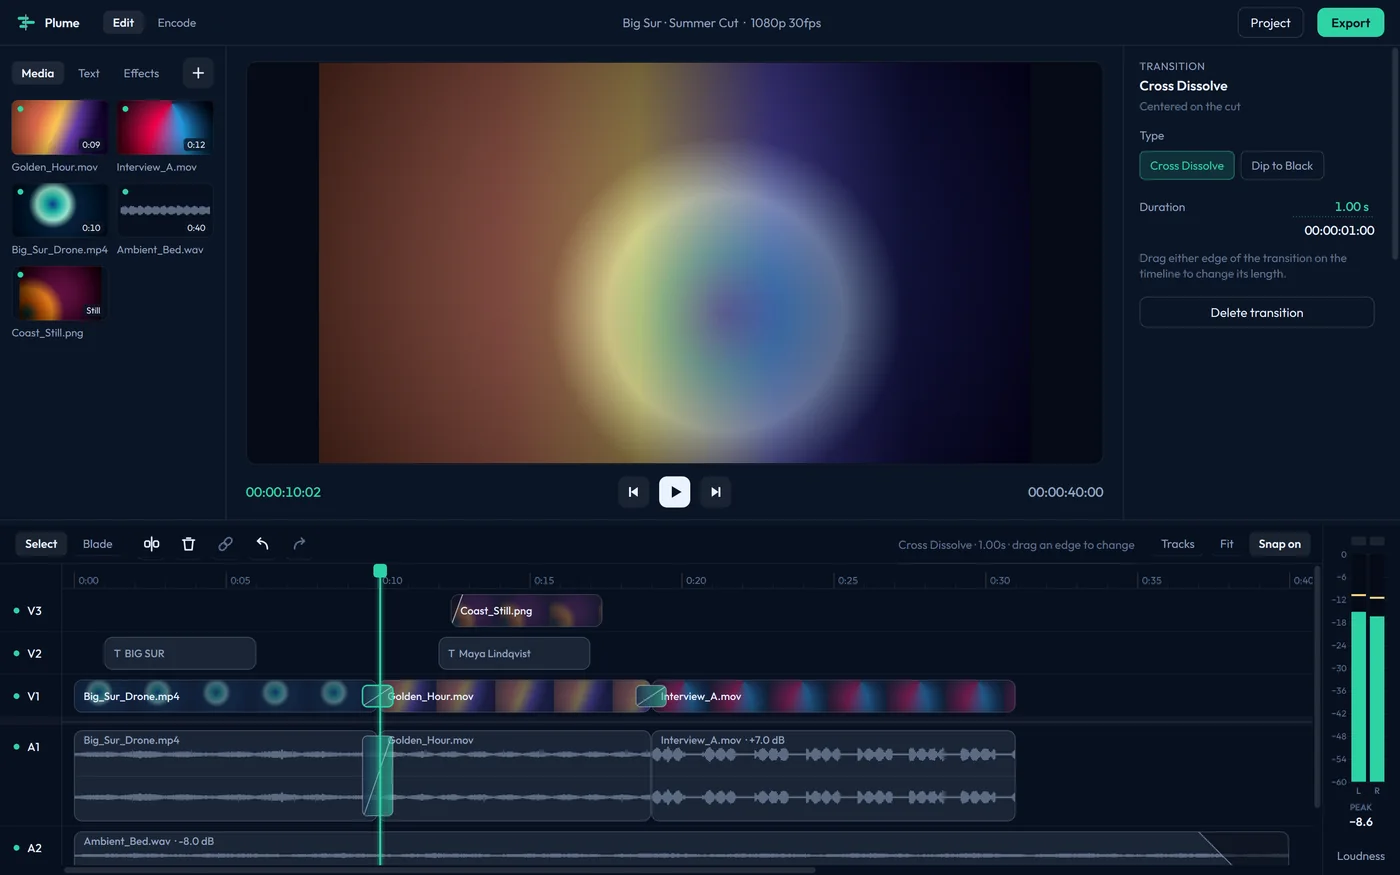Viewport: 1400px width, 875px height.
Task: Delete selection using the trash icon
Action: (188, 544)
